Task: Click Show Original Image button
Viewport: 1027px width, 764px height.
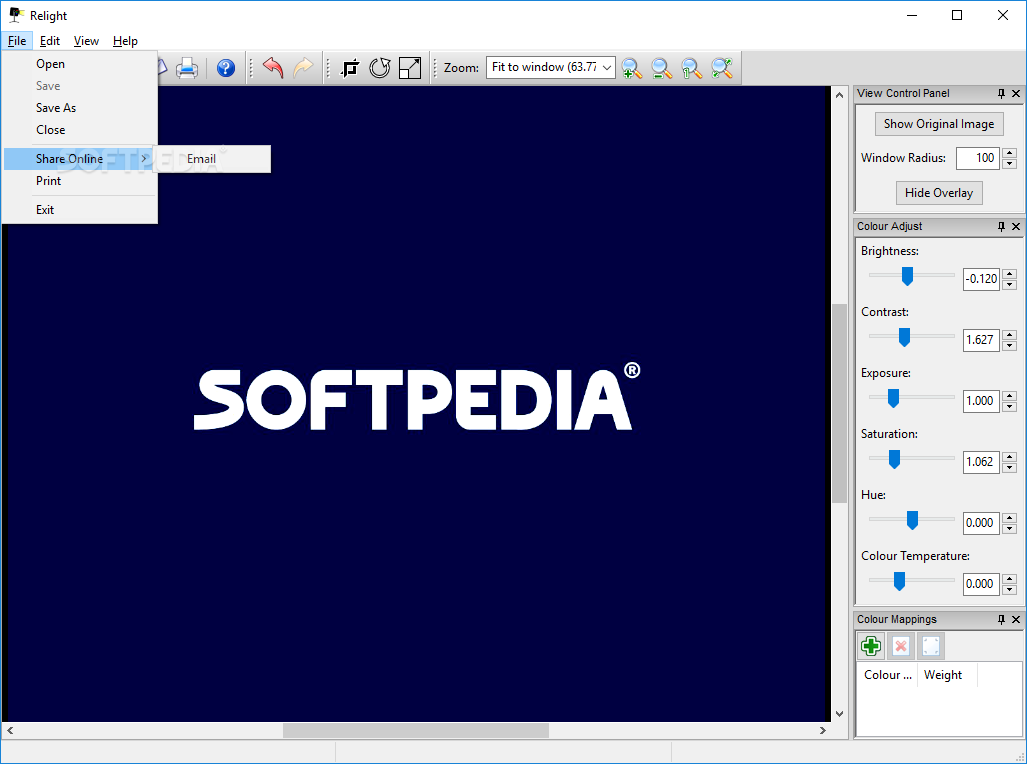Action: tap(939, 124)
